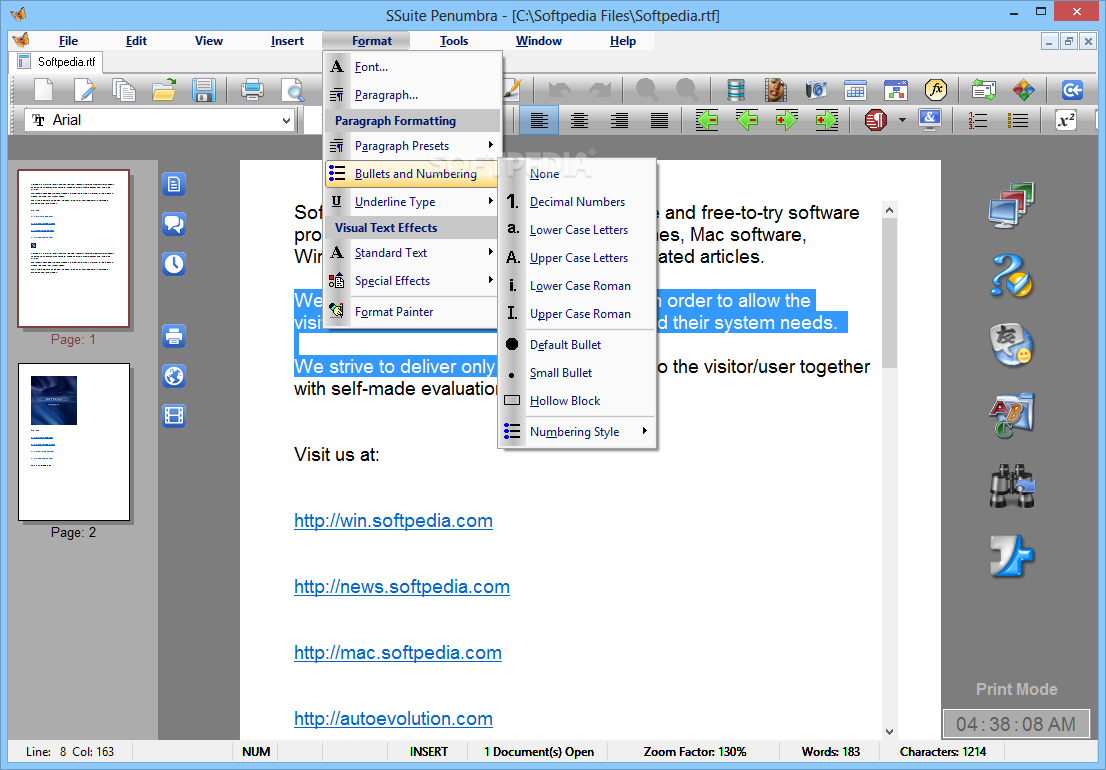Viewport: 1106px width, 770px height.
Task: Toggle justify alignment
Action: pyautogui.click(x=659, y=121)
